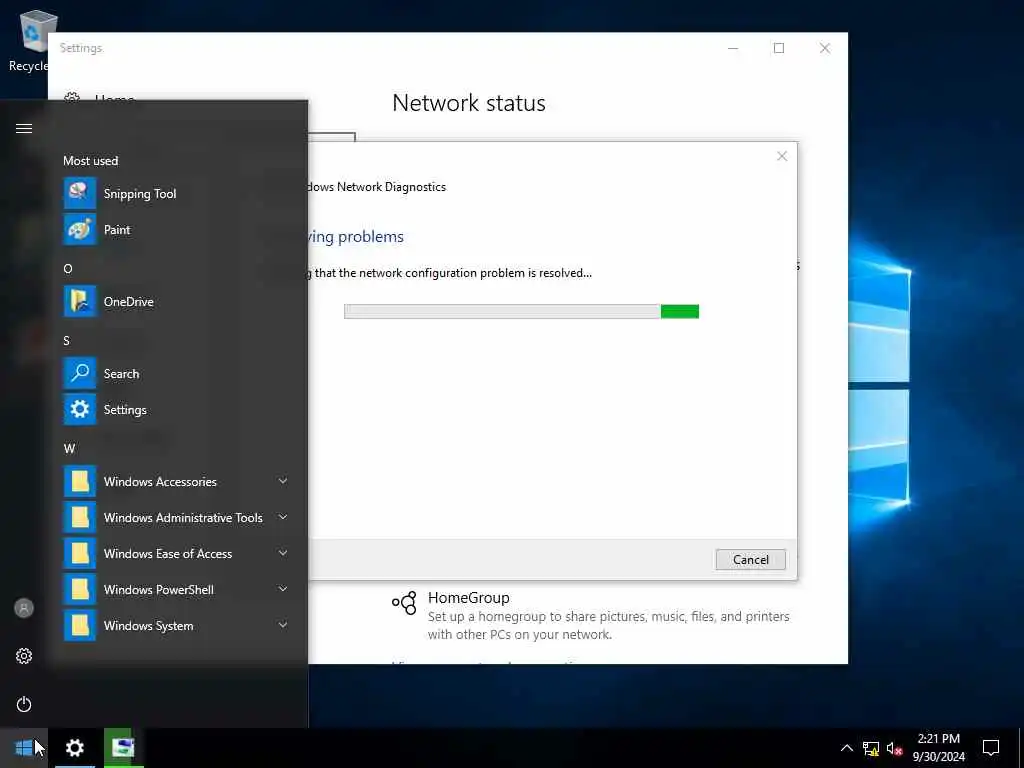The height and width of the screenshot is (768, 1024).
Task: Open the HomeGroup link in Settings
Action: click(x=468, y=598)
